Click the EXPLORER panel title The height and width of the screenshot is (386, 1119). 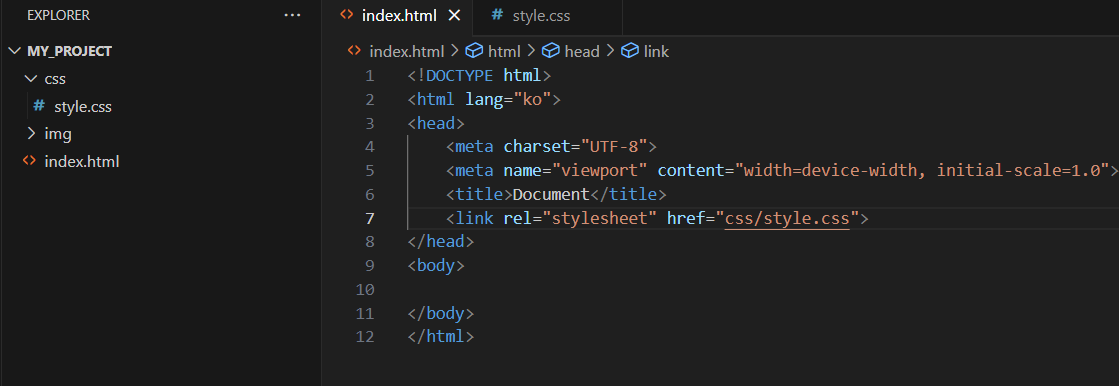click(x=59, y=16)
